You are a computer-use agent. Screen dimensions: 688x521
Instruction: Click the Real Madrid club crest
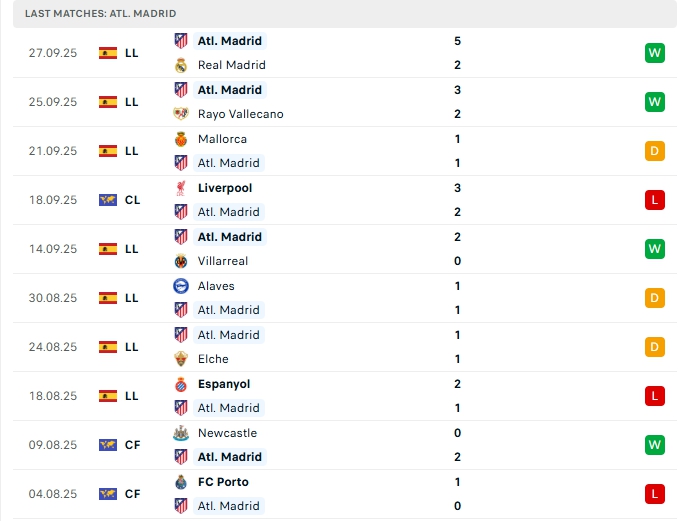coord(181,65)
